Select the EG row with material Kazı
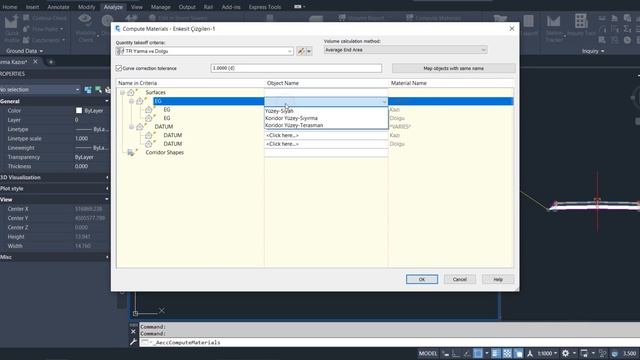Image resolution: width=640 pixels, height=360 pixels. pyautogui.click(x=167, y=110)
